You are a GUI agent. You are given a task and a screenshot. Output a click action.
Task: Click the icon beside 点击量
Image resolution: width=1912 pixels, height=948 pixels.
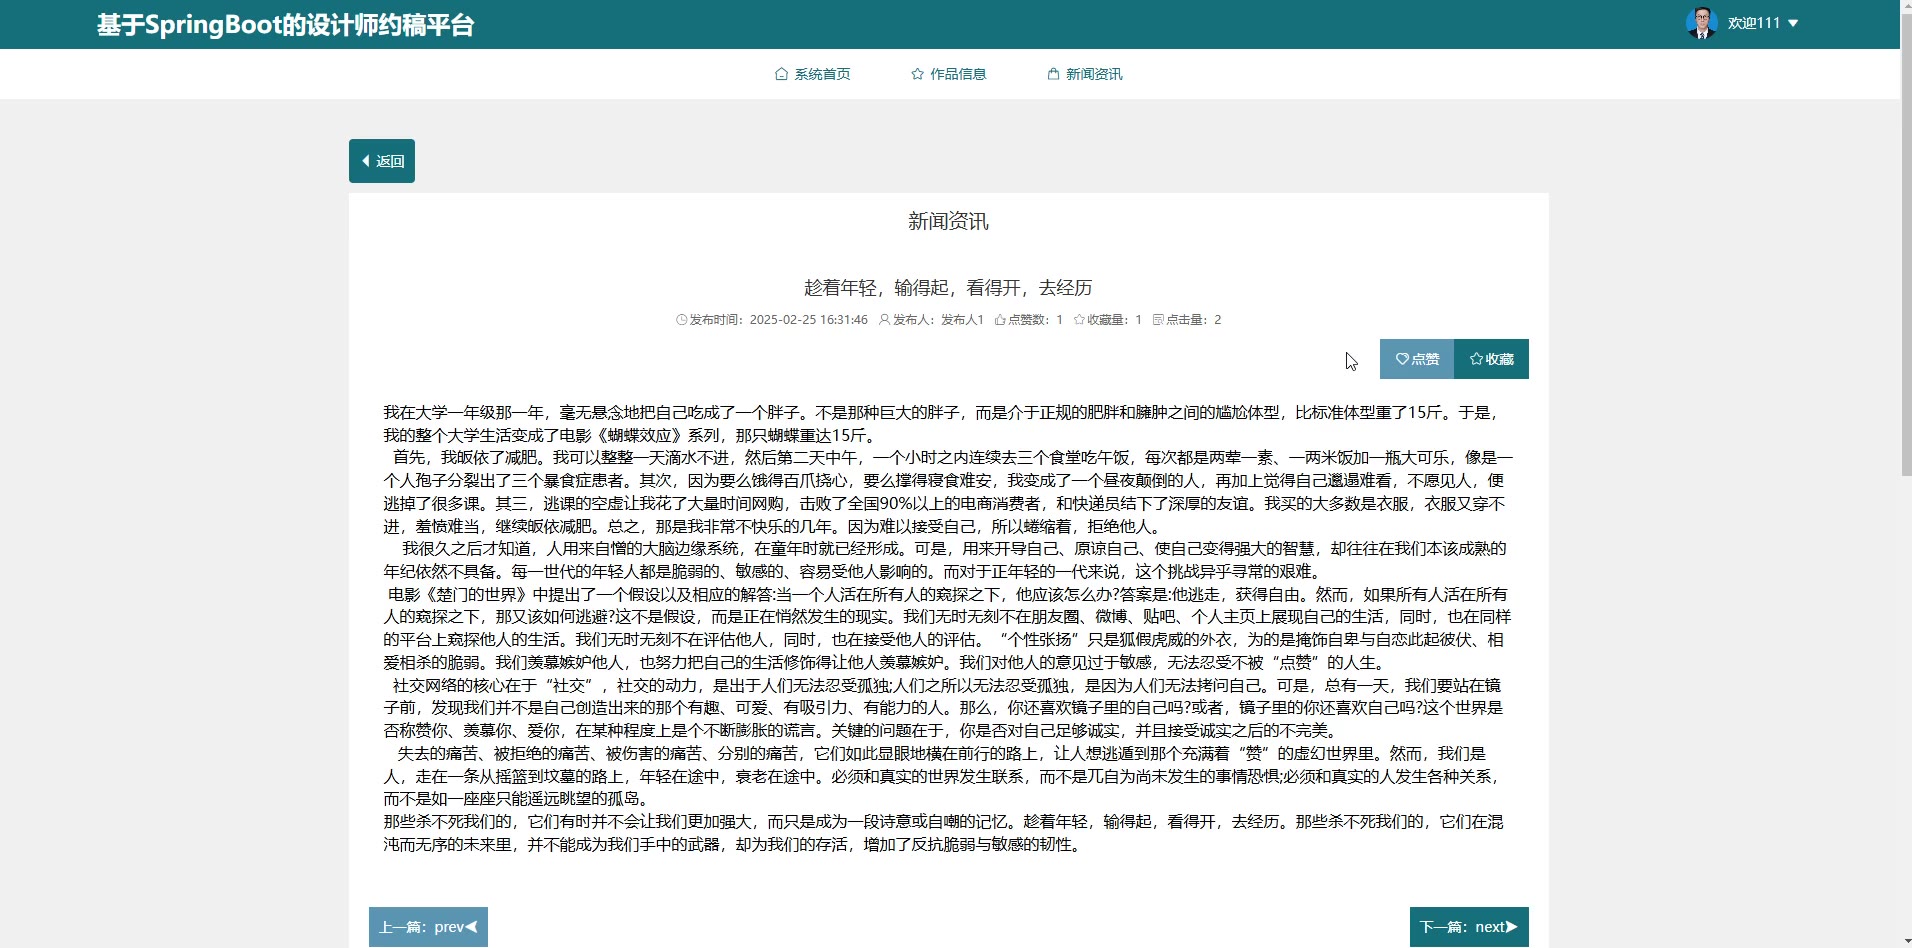[1158, 320]
